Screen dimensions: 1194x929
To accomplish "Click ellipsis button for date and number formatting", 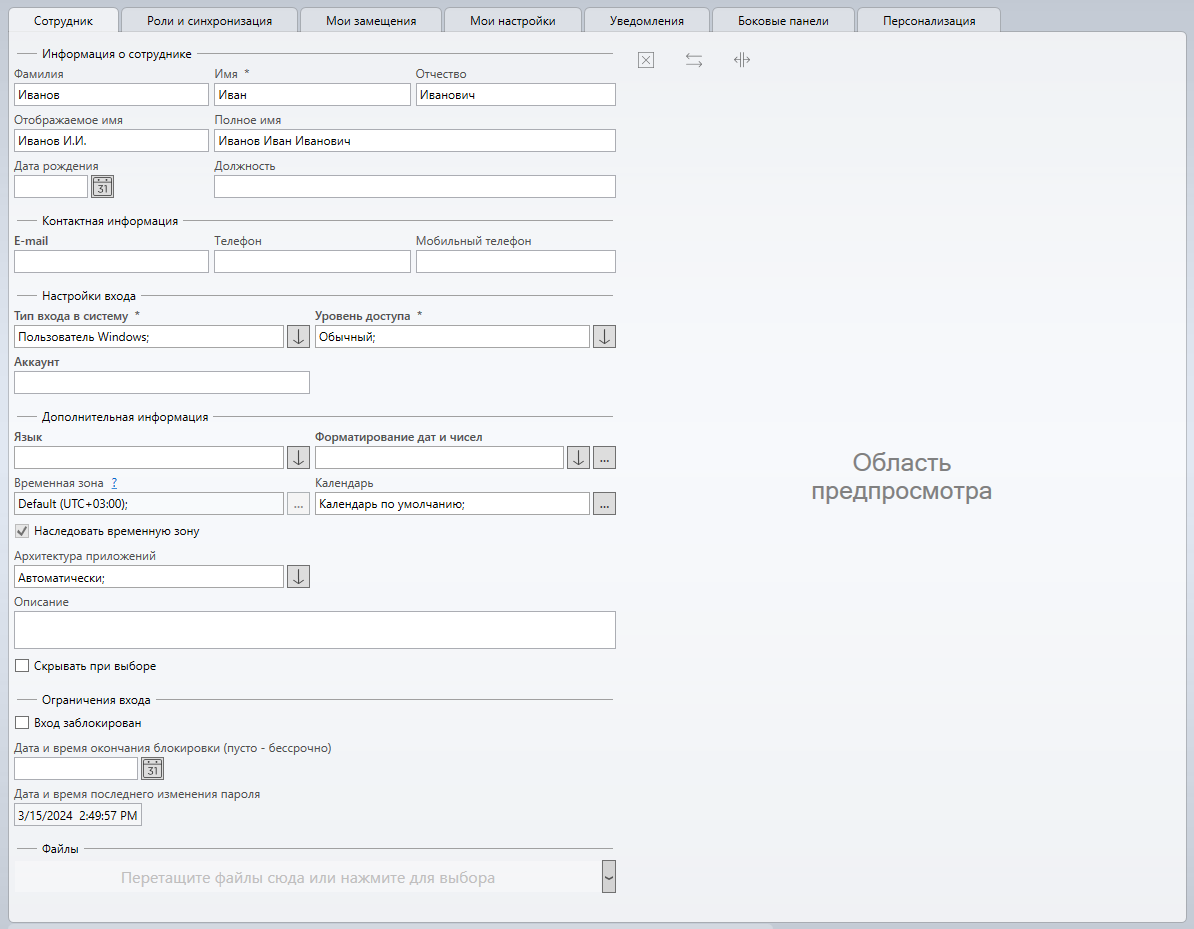I will click(604, 457).
